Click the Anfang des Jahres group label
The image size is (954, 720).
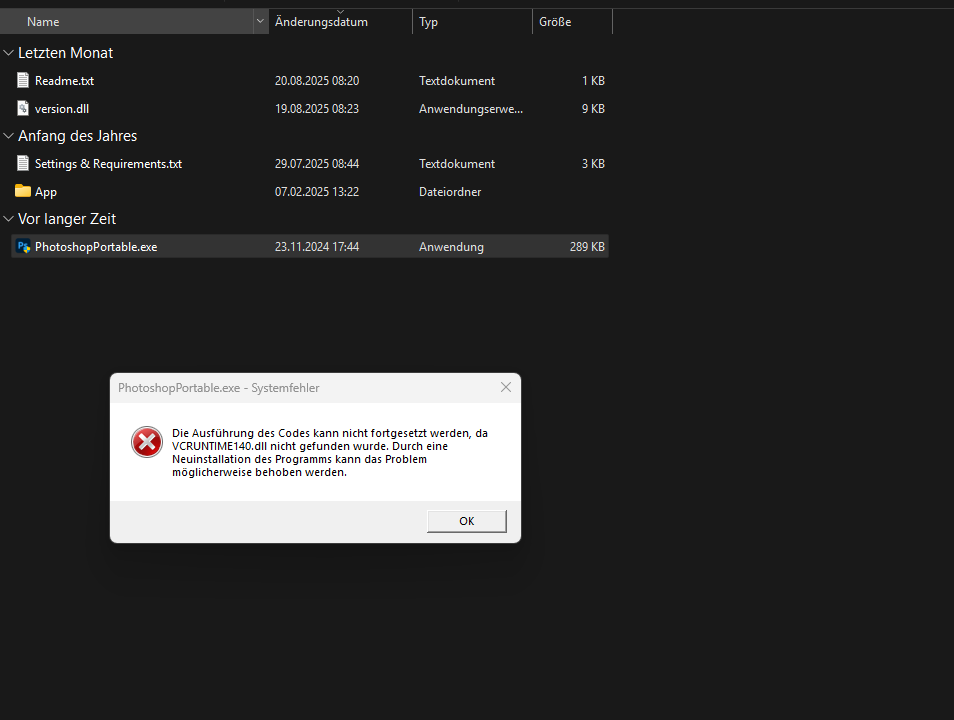78,136
